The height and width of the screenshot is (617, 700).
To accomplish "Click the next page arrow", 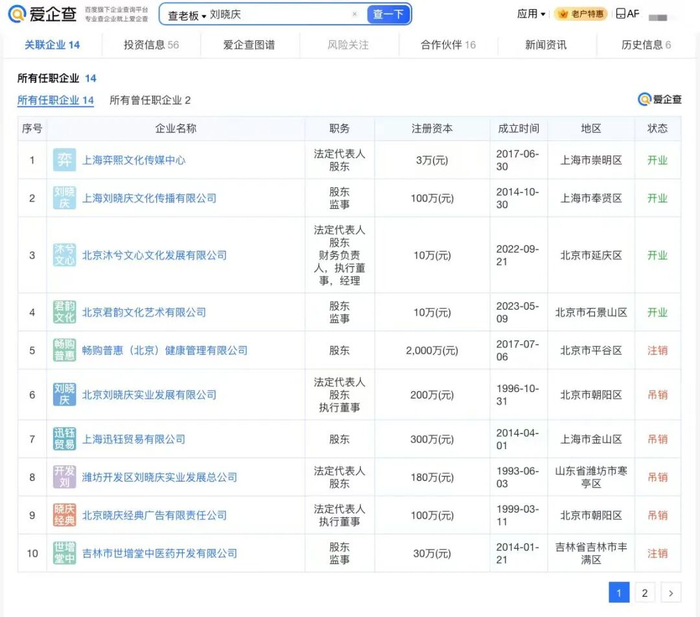I will pyautogui.click(x=671, y=593).
